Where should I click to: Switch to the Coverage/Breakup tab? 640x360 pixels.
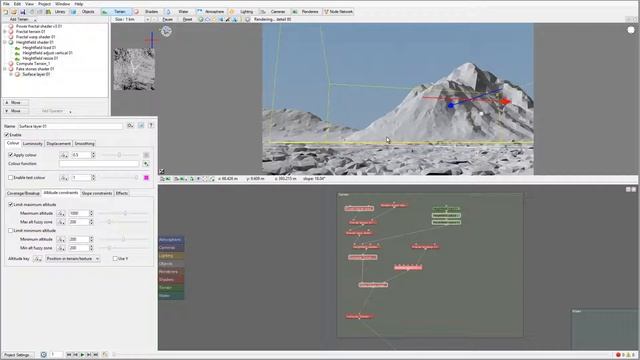pyautogui.click(x=23, y=193)
